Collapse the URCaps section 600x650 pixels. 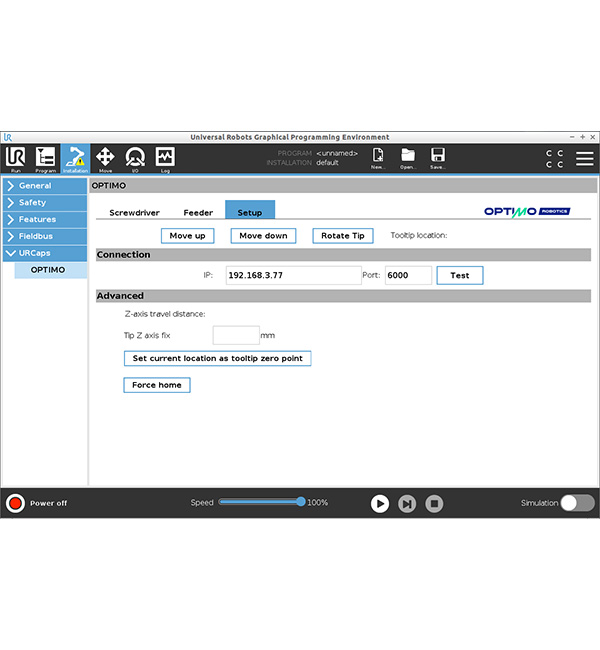pos(45,253)
